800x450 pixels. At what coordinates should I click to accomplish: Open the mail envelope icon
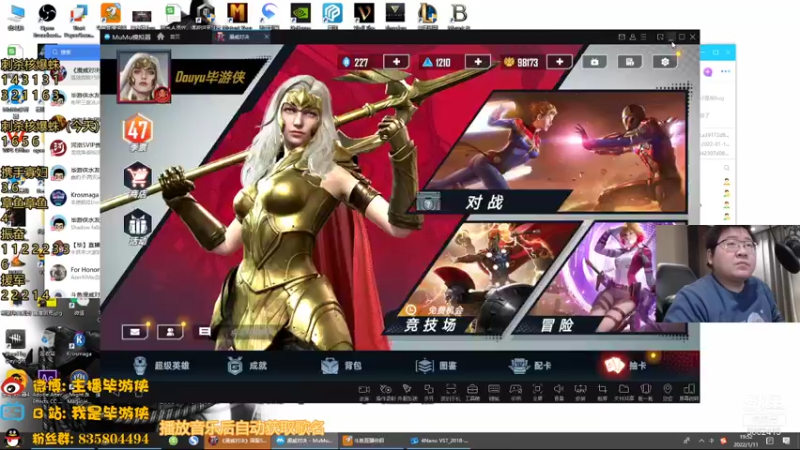click(x=135, y=332)
